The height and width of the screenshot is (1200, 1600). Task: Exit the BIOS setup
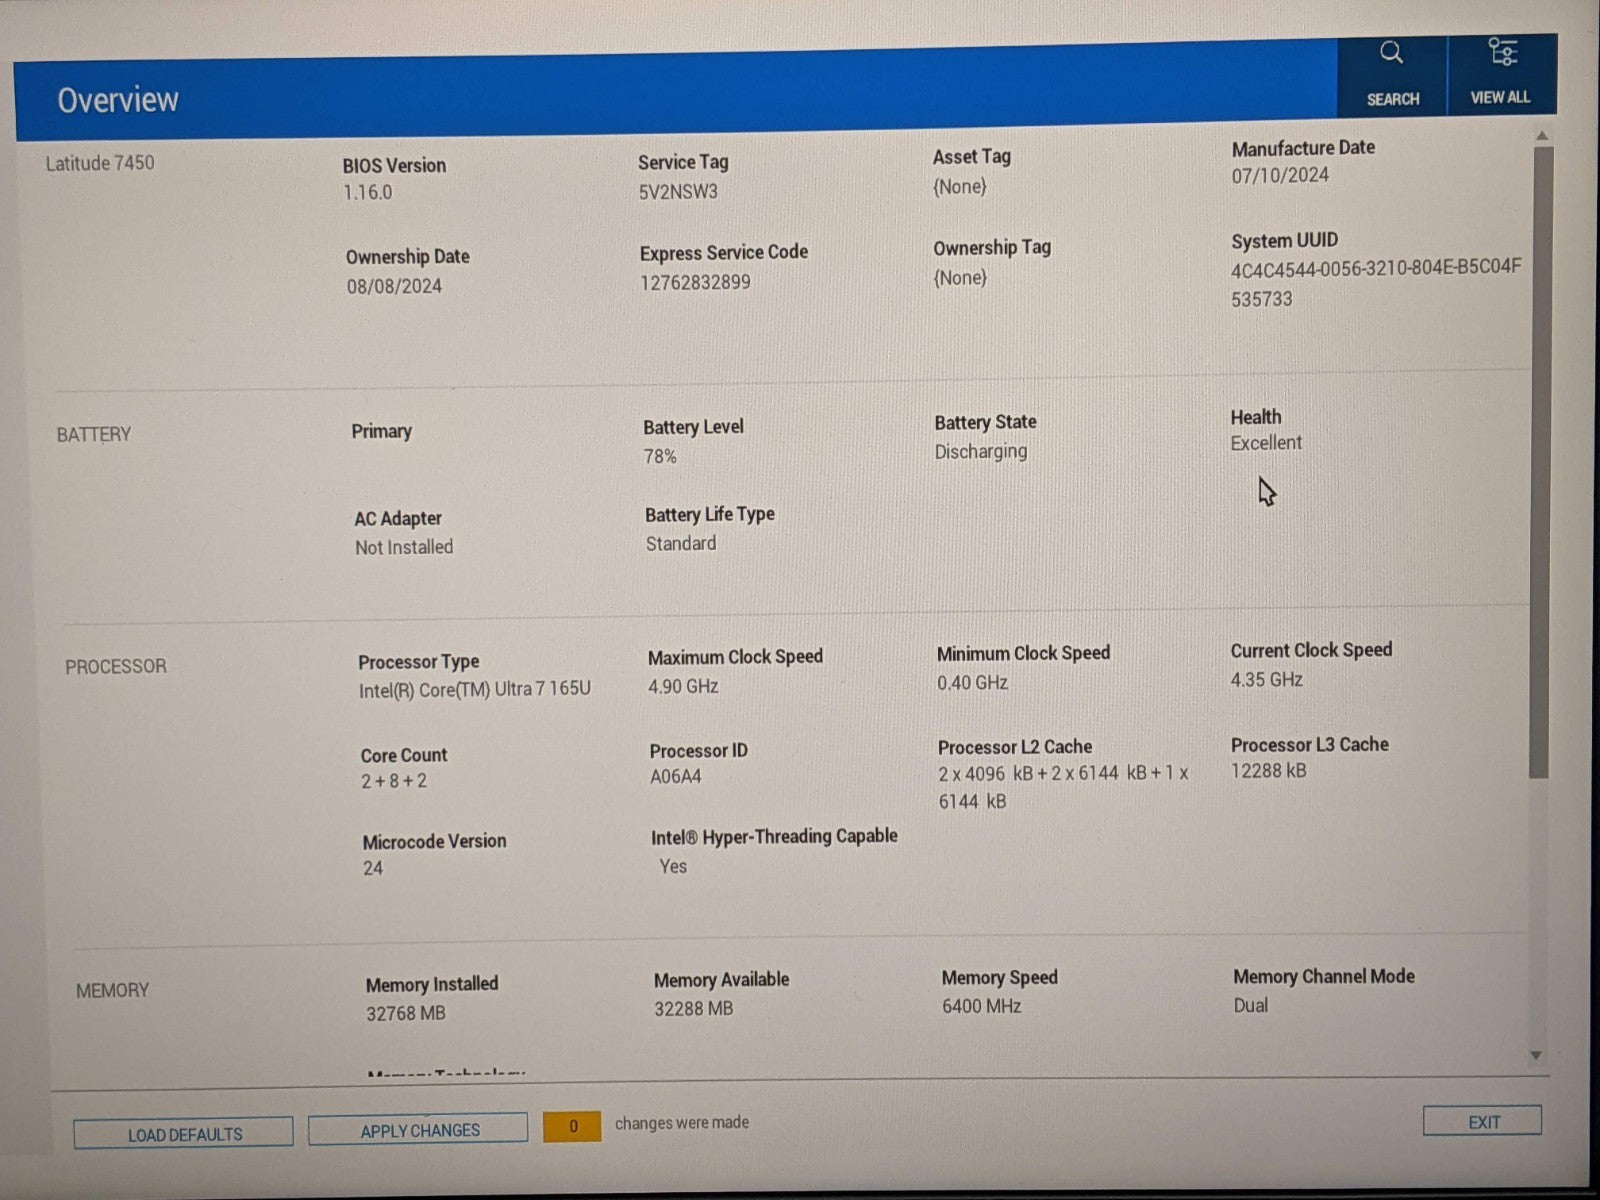(1482, 1121)
